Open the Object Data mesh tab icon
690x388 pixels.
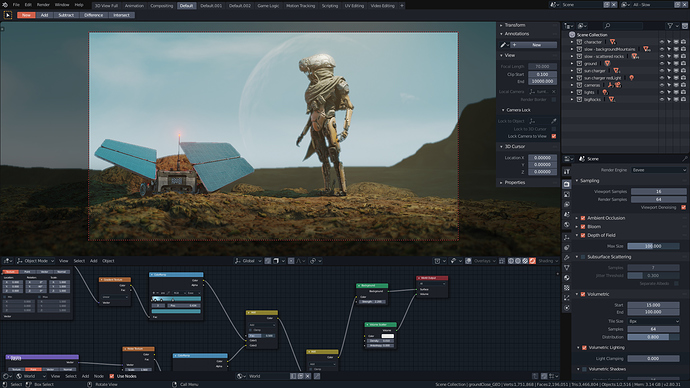click(567, 267)
